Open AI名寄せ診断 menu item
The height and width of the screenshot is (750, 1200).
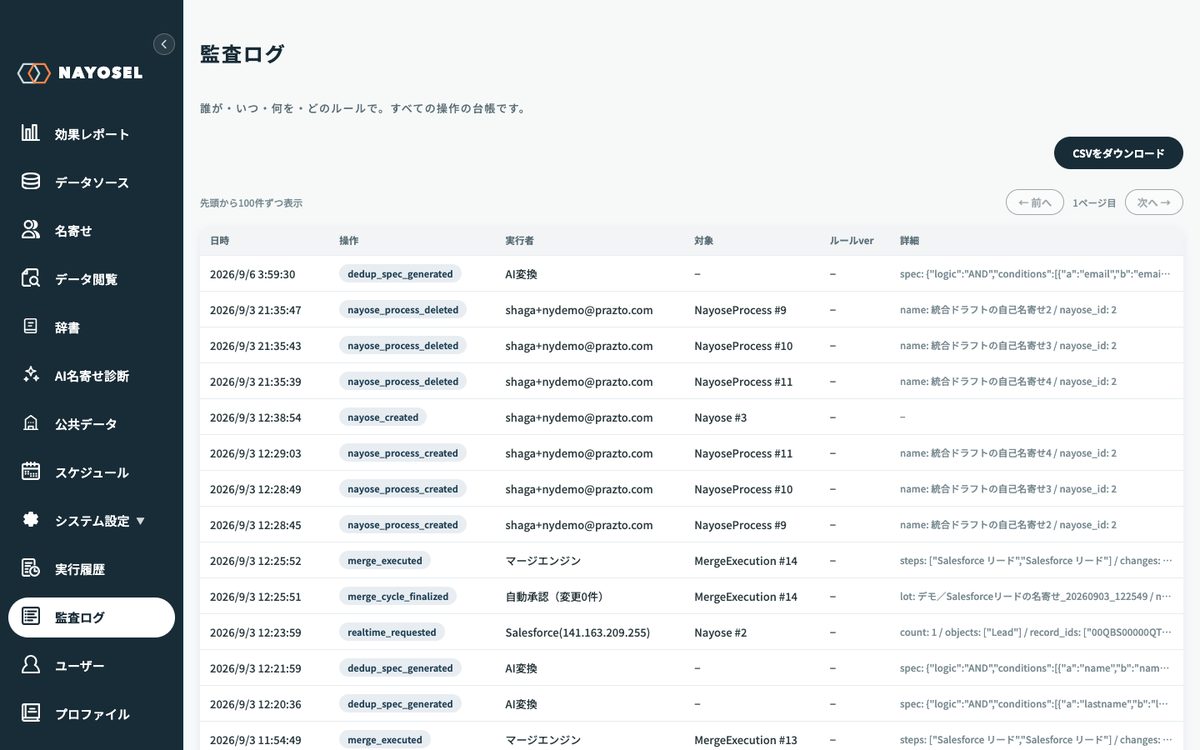pos(91,375)
